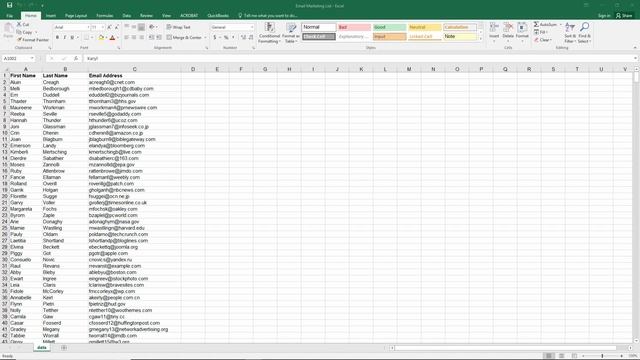The height and width of the screenshot is (360, 640).
Task: Apply the Input cell style
Action: pyautogui.click(x=389, y=37)
